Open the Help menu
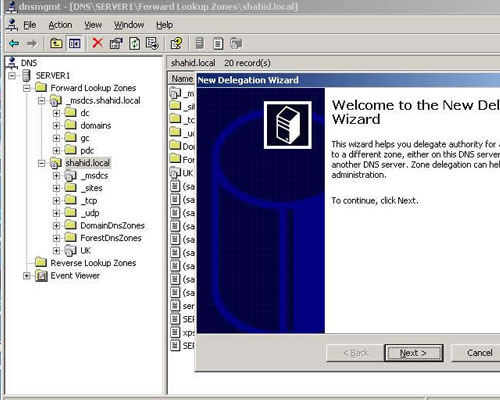This screenshot has width=500, height=400. pyautogui.click(x=164, y=25)
